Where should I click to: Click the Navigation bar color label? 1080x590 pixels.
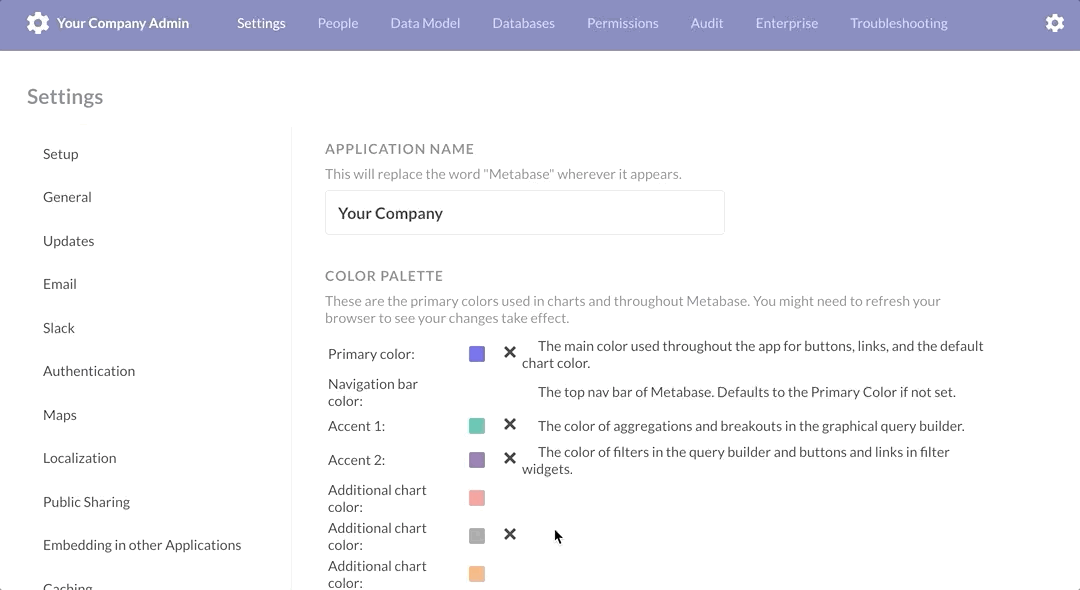click(373, 392)
